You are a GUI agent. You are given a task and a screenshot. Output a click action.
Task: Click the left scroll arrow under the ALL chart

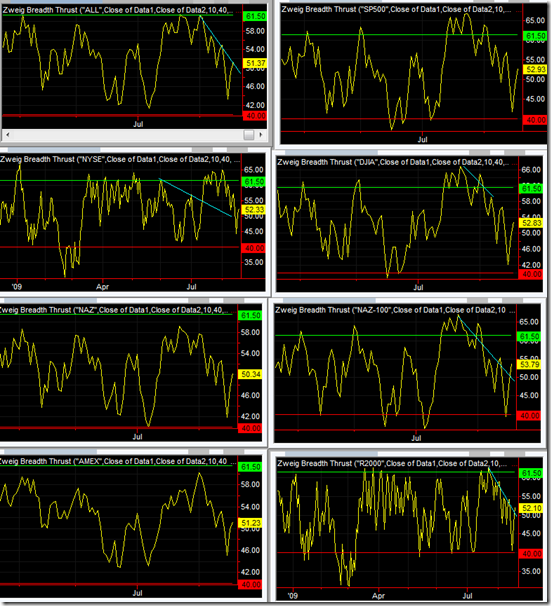[x=8, y=134]
